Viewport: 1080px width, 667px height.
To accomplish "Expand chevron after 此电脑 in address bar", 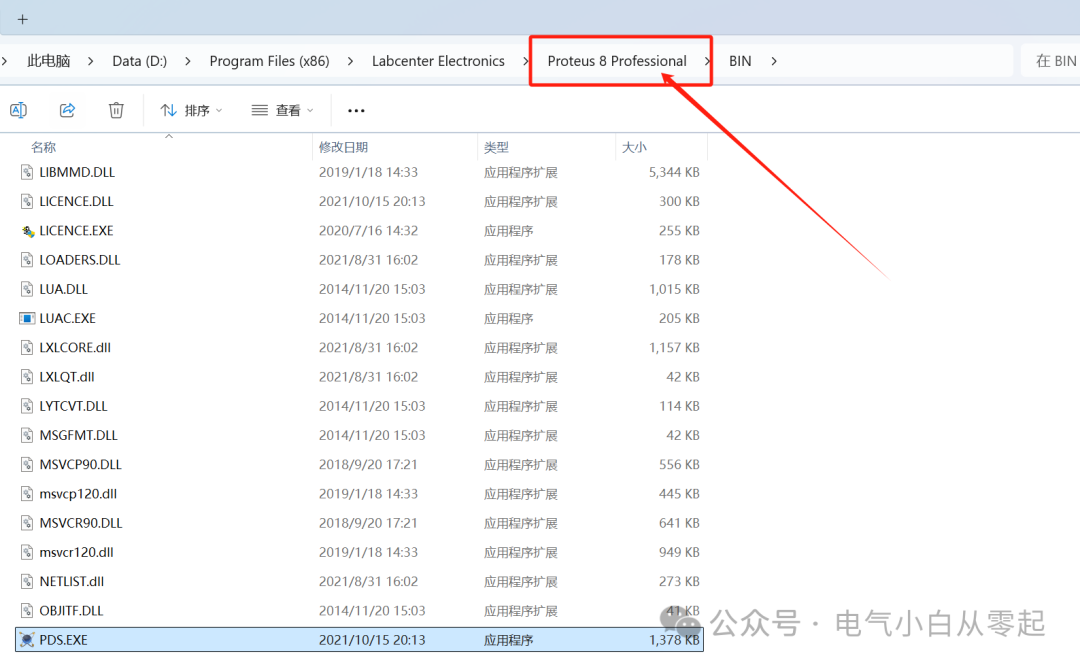I will pos(90,61).
